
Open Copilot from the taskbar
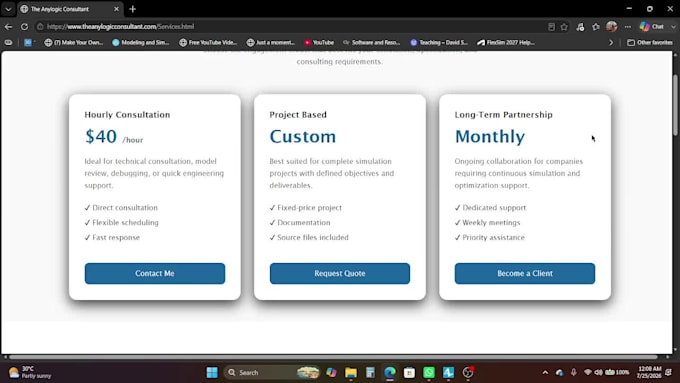tap(332, 372)
